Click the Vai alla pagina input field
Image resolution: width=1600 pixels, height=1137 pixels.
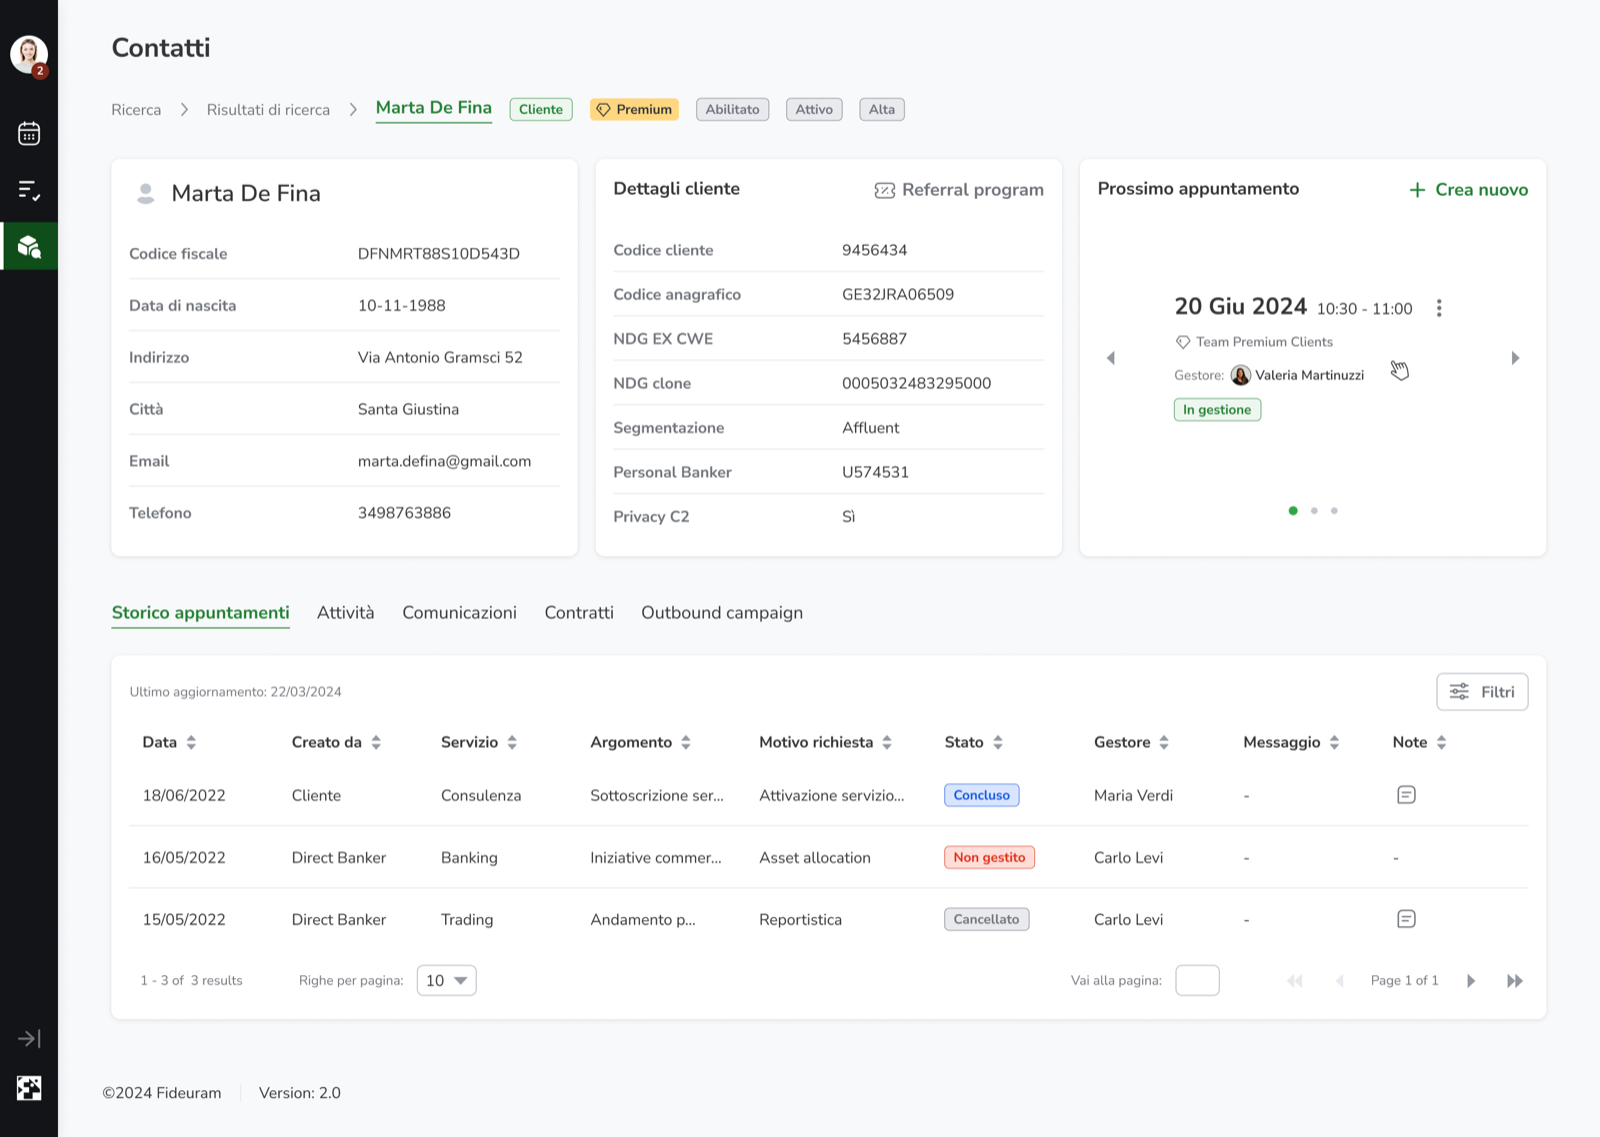pyautogui.click(x=1197, y=981)
